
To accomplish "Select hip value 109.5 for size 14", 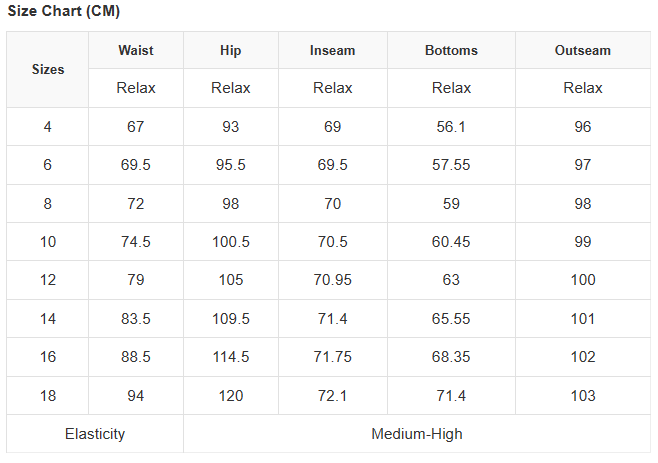I will point(231,319).
